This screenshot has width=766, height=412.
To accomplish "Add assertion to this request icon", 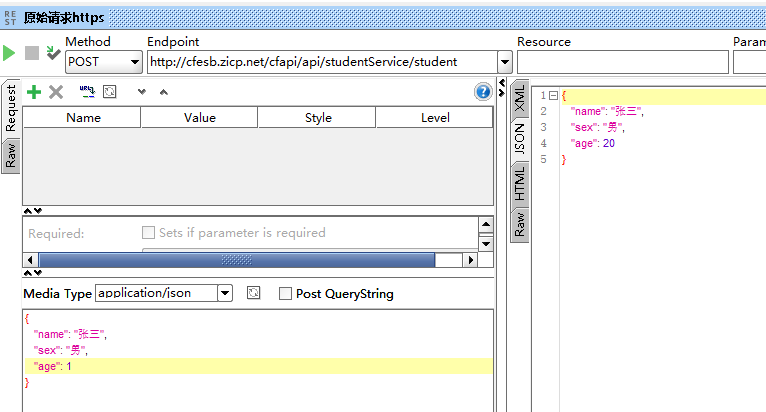I will pos(53,53).
